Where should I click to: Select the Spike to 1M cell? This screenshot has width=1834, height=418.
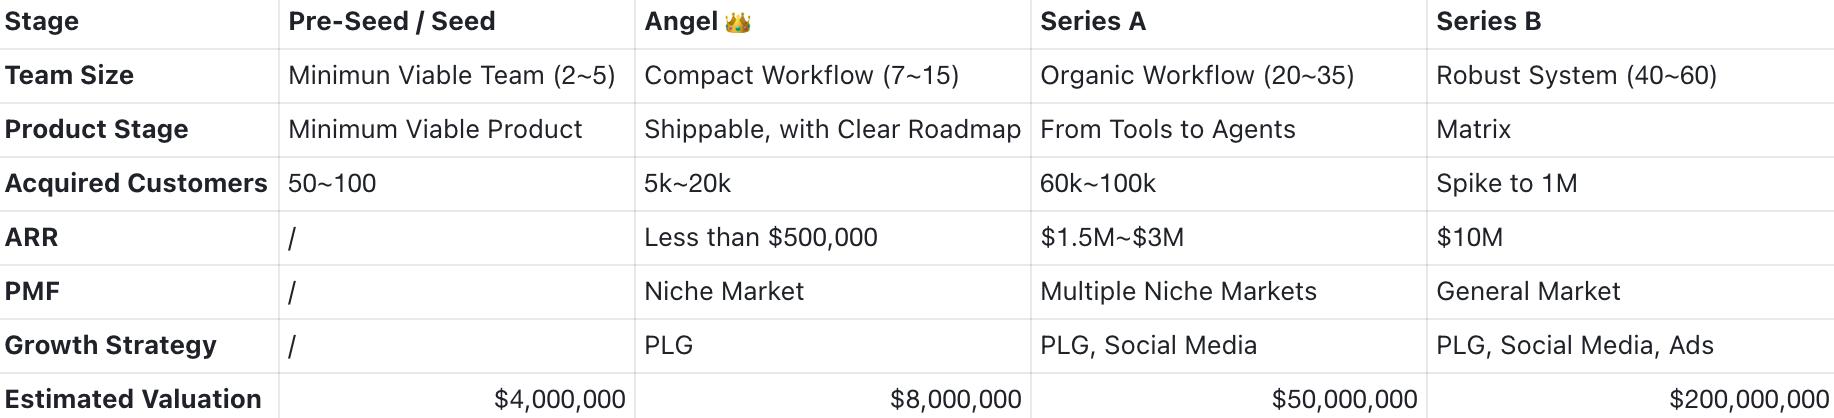click(1630, 184)
